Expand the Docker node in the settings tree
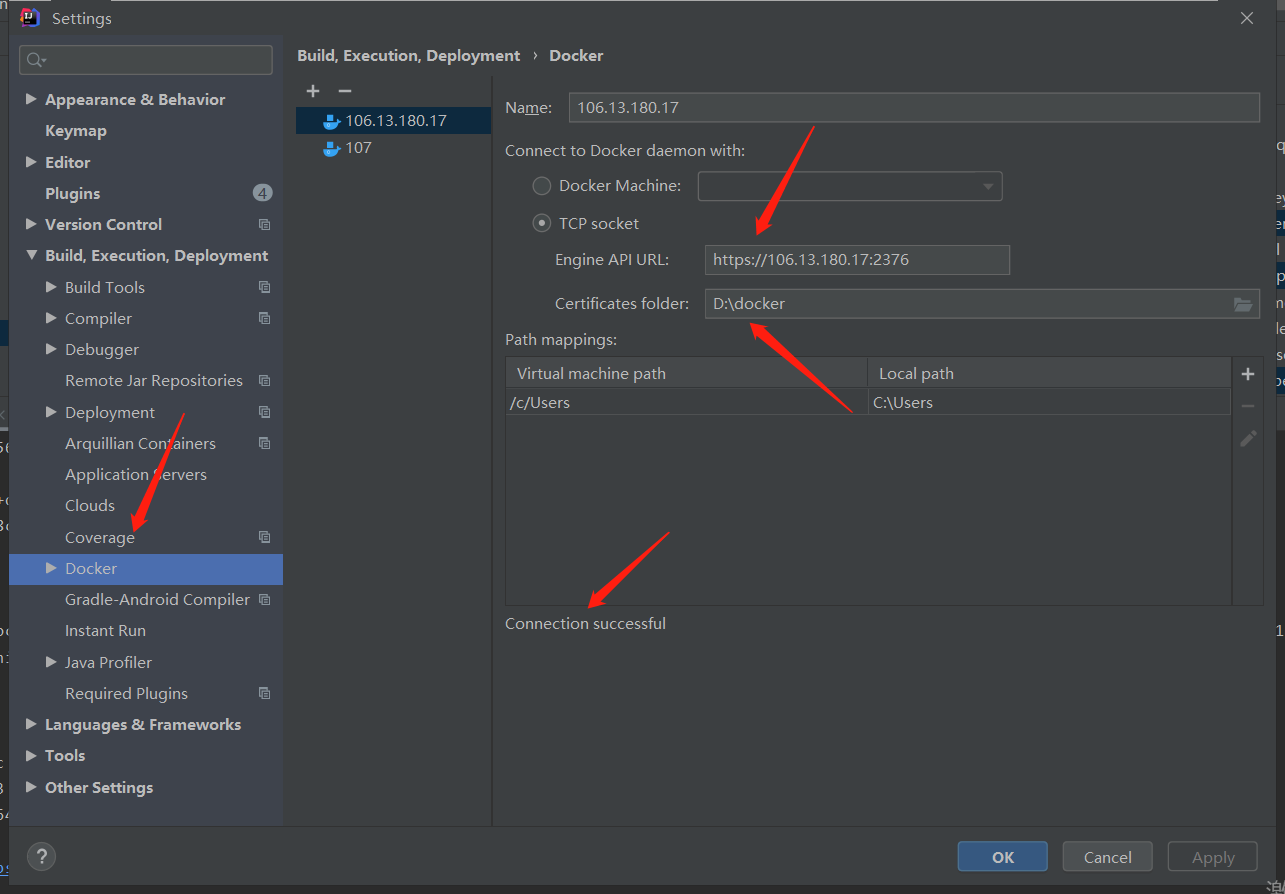 pyautogui.click(x=51, y=568)
